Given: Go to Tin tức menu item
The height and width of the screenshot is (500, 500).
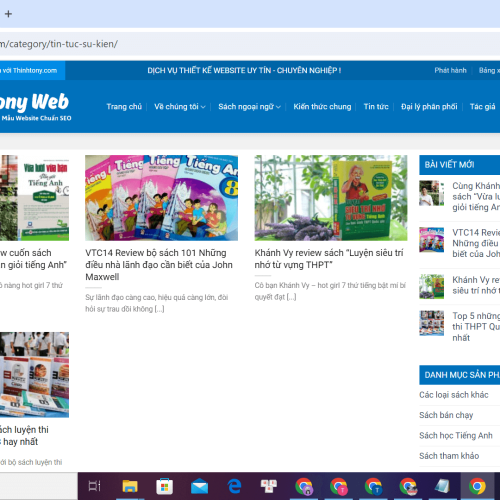Looking at the screenshot, I should click(376, 107).
